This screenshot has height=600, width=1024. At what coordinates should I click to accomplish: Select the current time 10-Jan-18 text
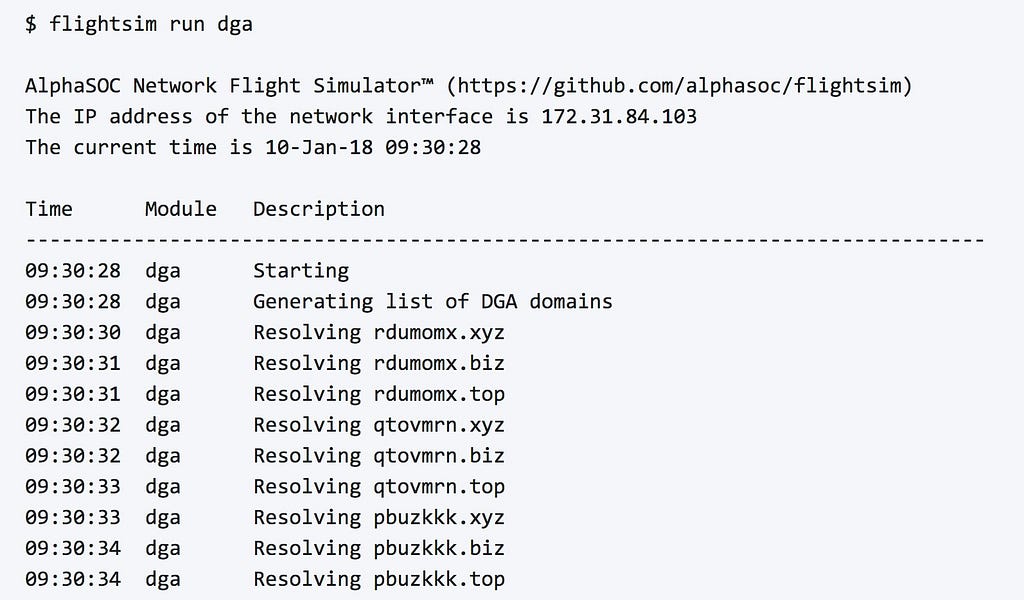click(x=319, y=147)
